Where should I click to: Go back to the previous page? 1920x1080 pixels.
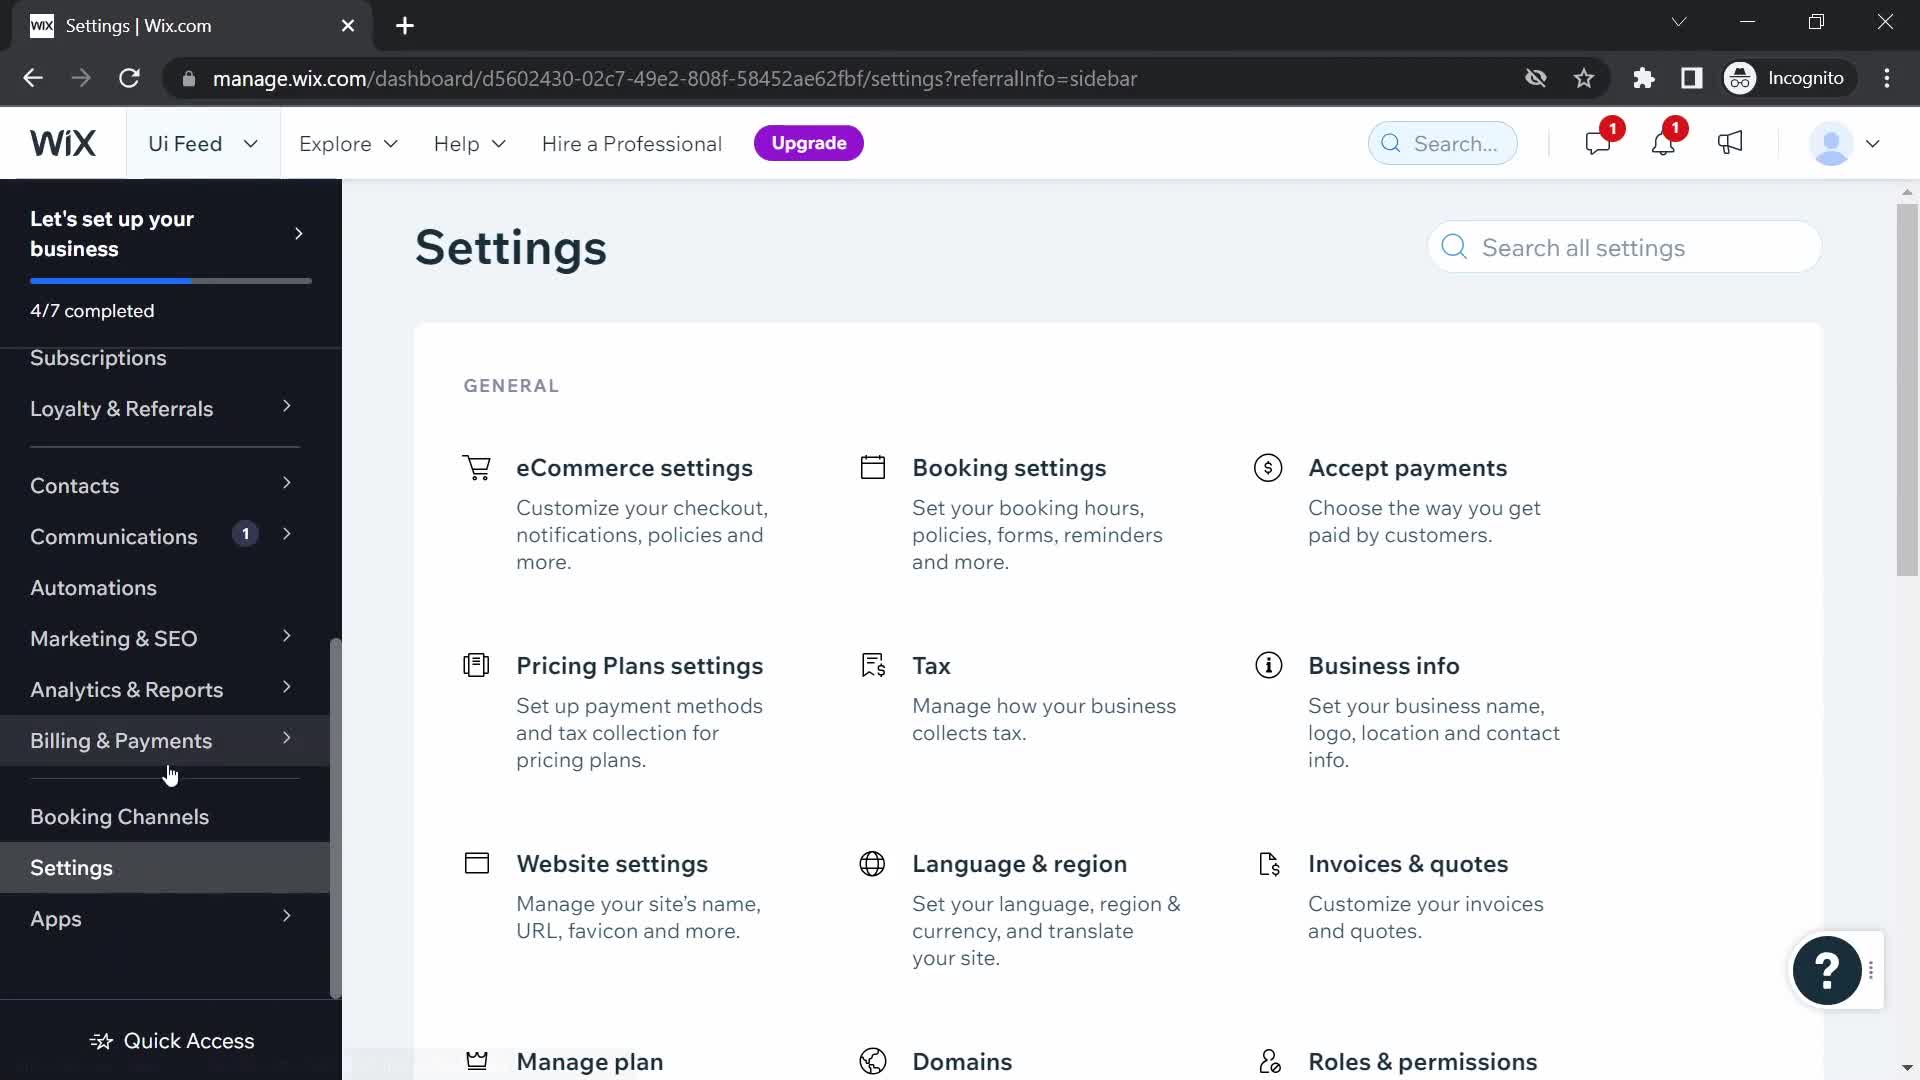(x=33, y=78)
